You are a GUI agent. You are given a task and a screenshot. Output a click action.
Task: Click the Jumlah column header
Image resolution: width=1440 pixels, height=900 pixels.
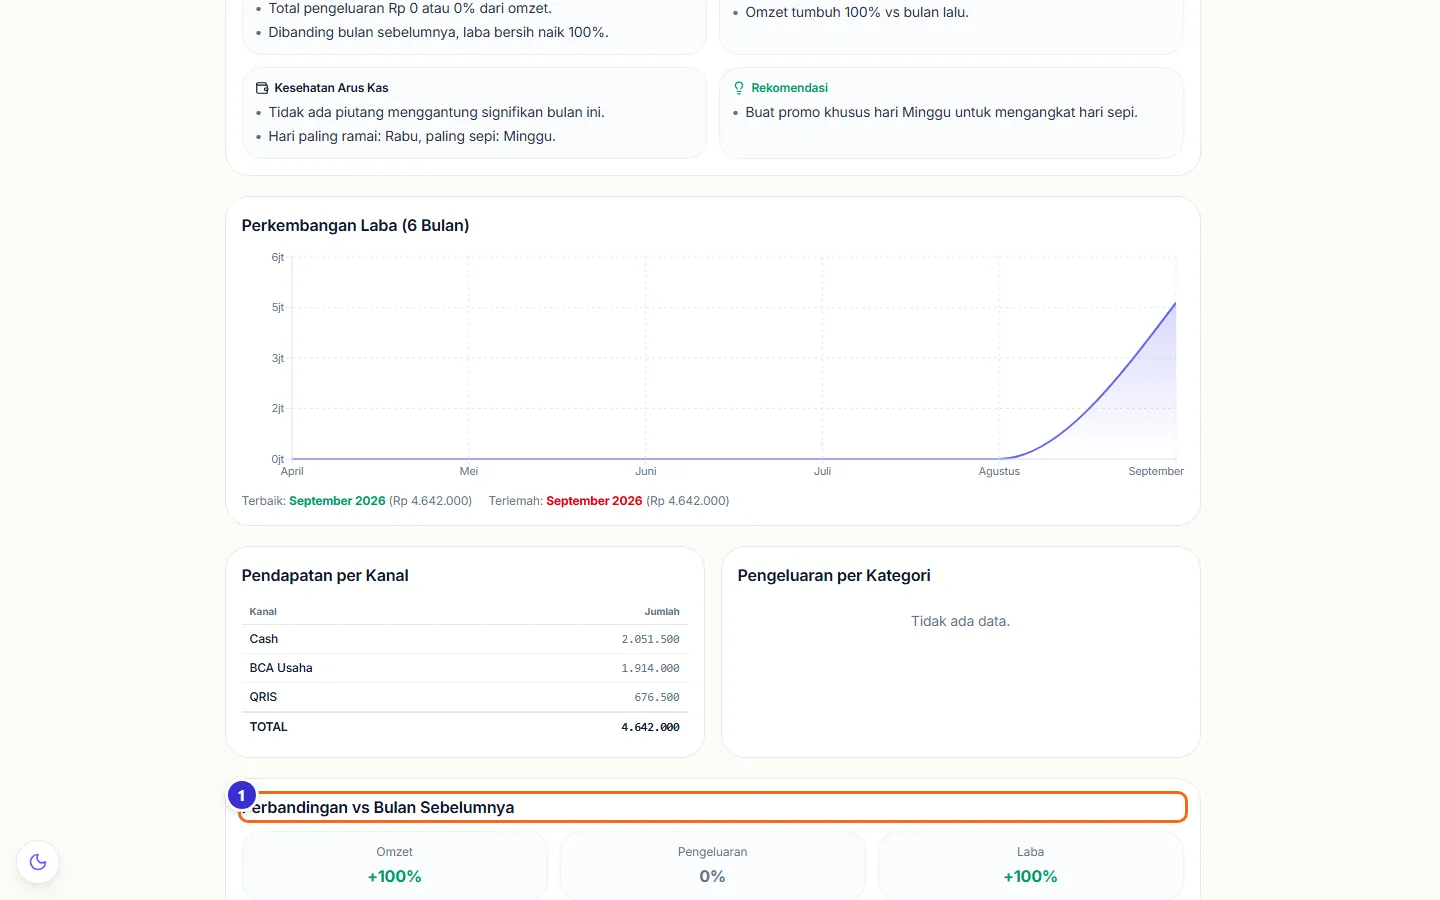click(x=662, y=612)
